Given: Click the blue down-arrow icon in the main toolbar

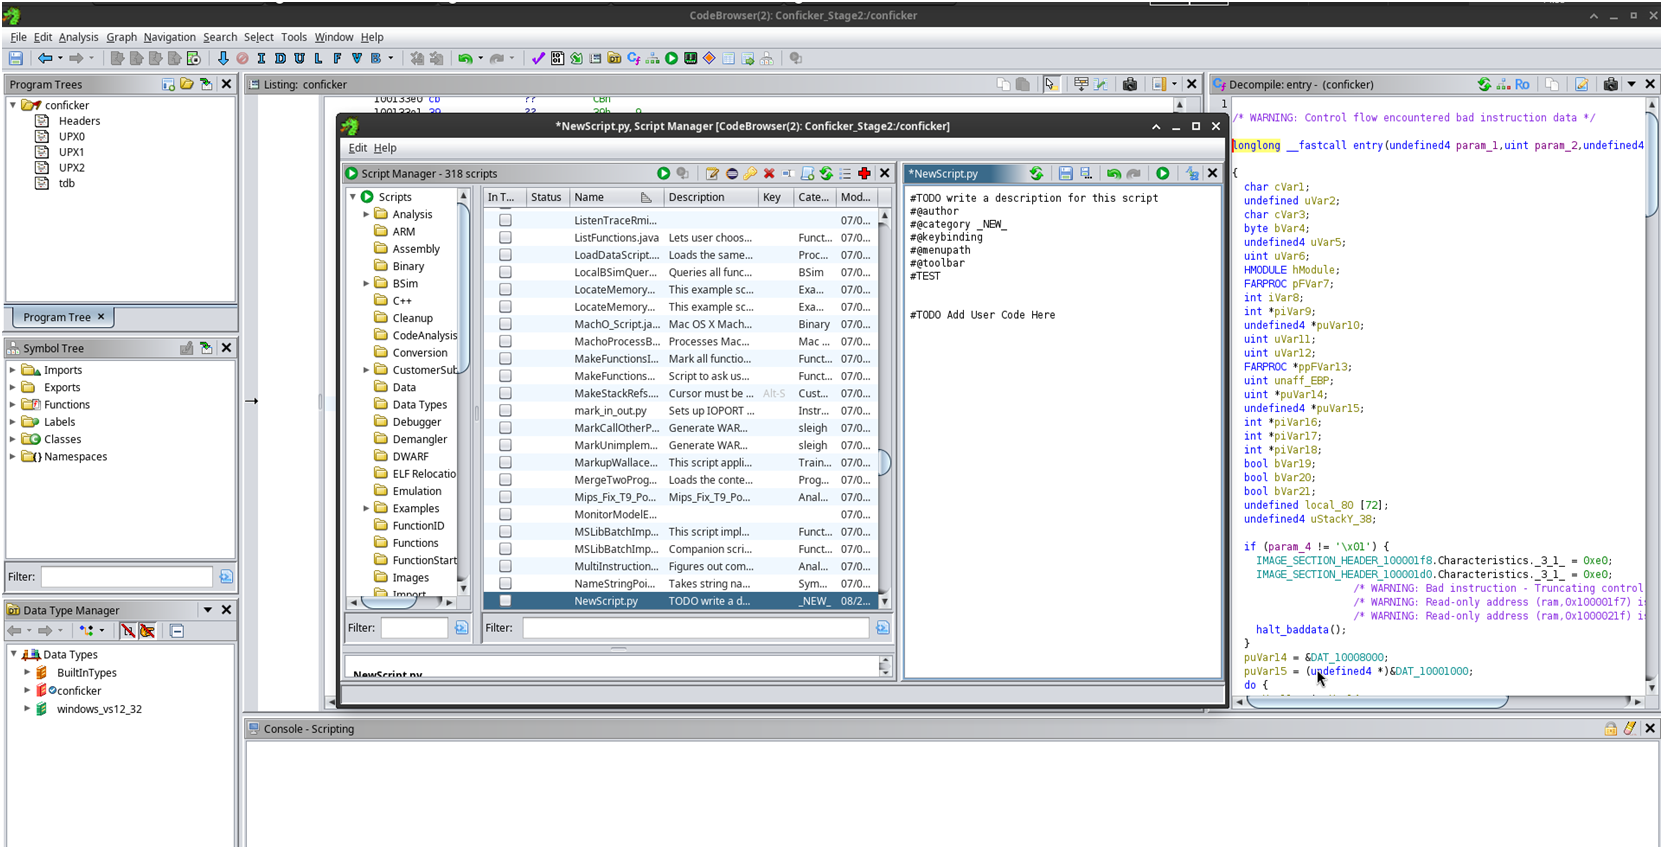Looking at the screenshot, I should click(x=223, y=59).
